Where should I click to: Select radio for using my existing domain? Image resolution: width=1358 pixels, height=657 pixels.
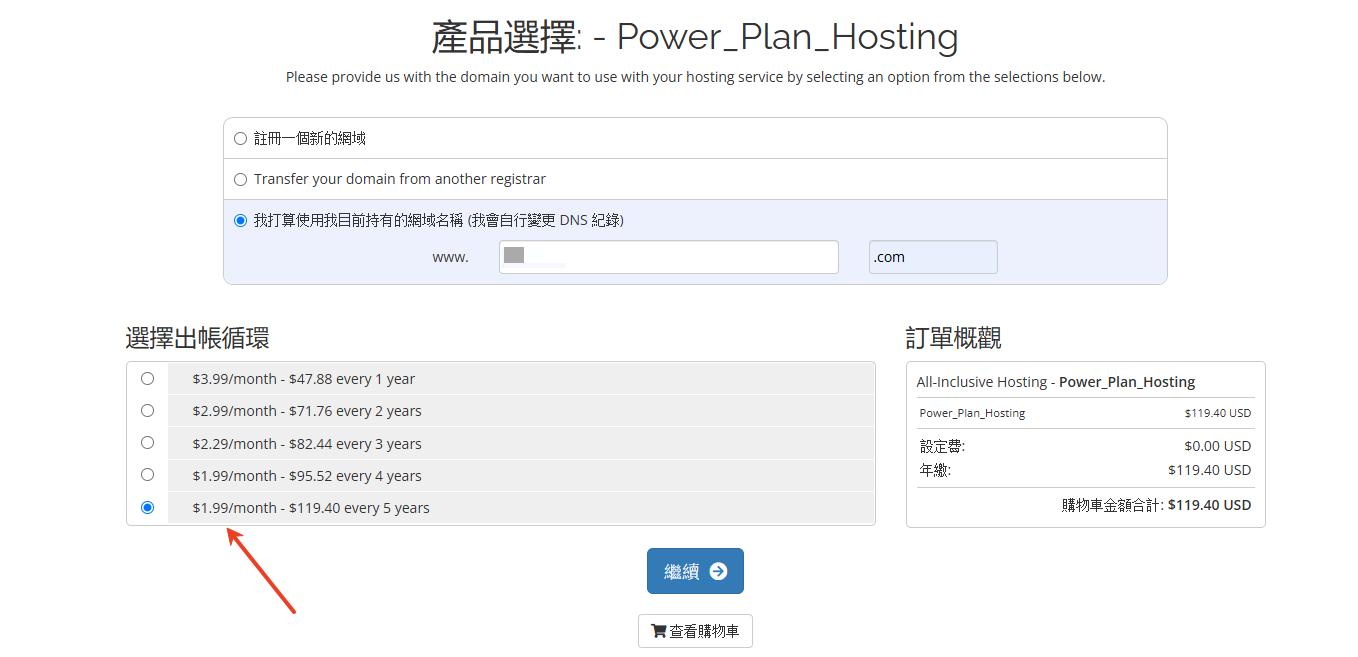coord(240,221)
